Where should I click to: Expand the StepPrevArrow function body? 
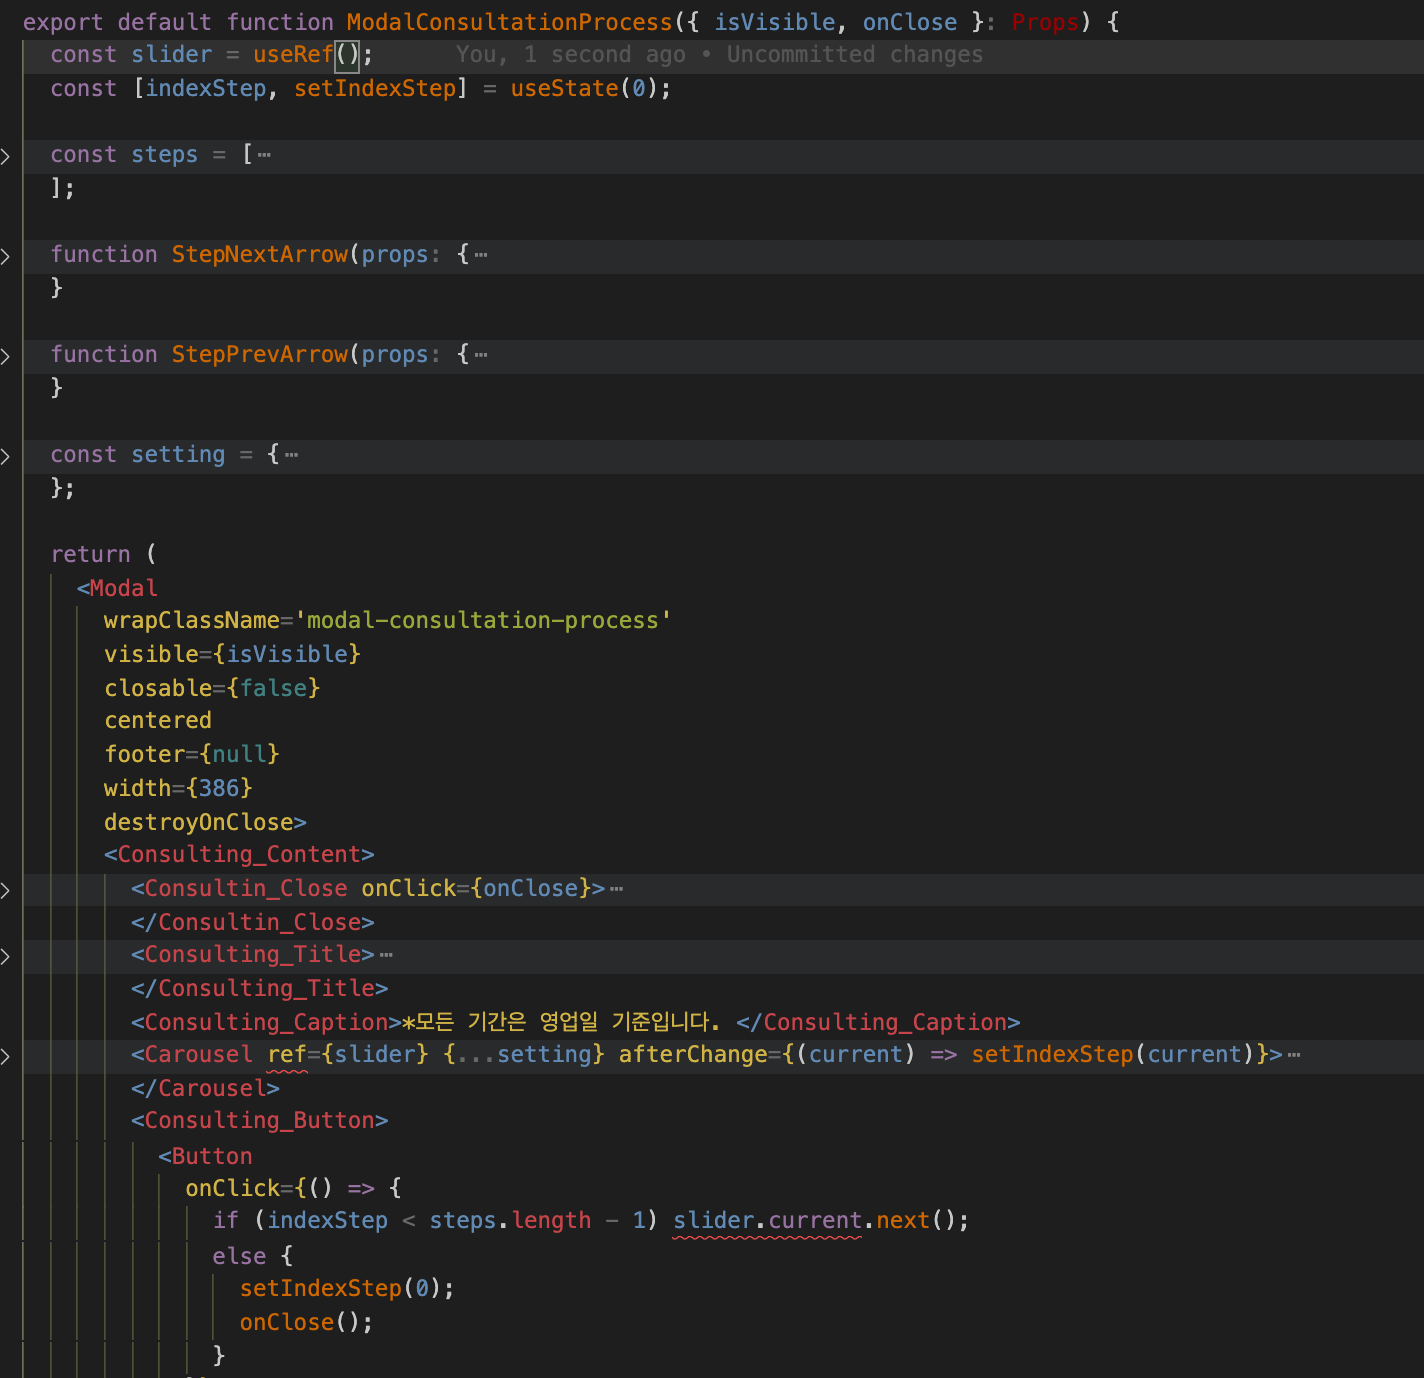coord(6,355)
